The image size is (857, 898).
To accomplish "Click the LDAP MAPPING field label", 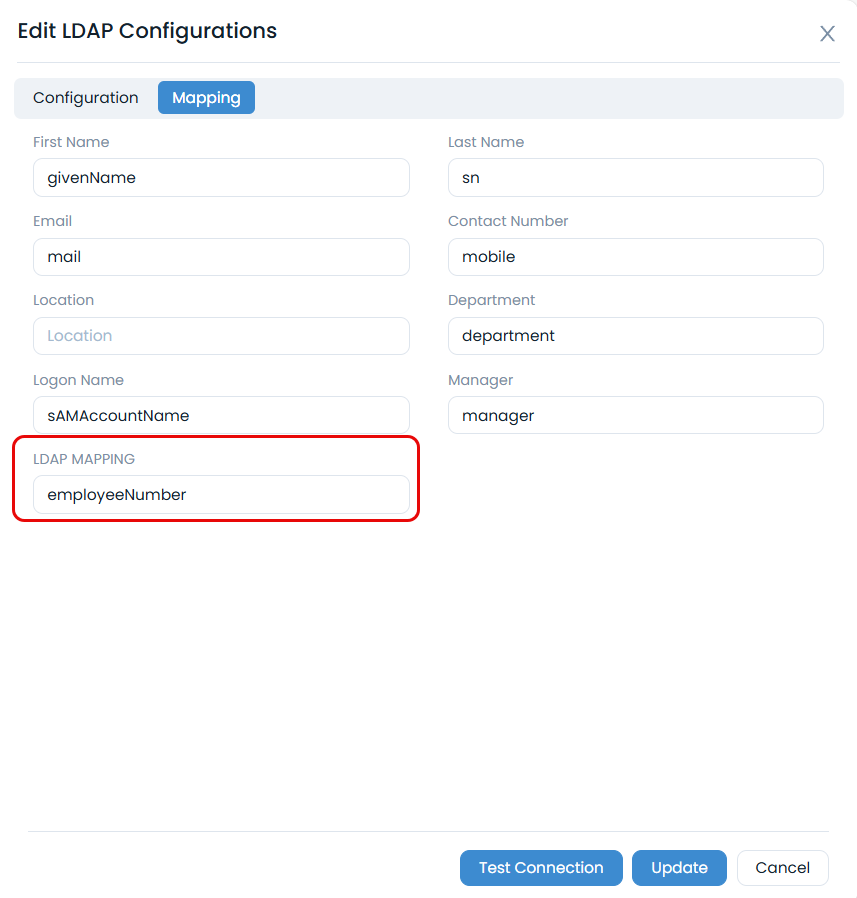I will coord(84,459).
